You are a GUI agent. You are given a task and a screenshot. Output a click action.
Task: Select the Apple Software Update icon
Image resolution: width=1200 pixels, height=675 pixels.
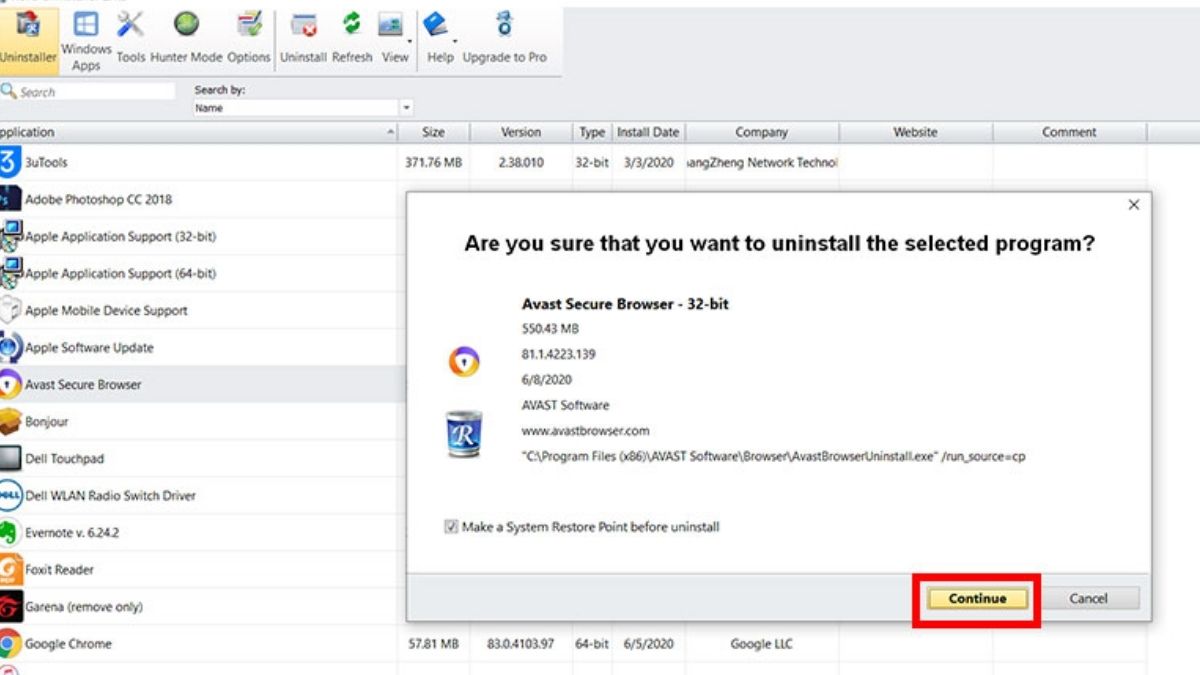pos(10,347)
